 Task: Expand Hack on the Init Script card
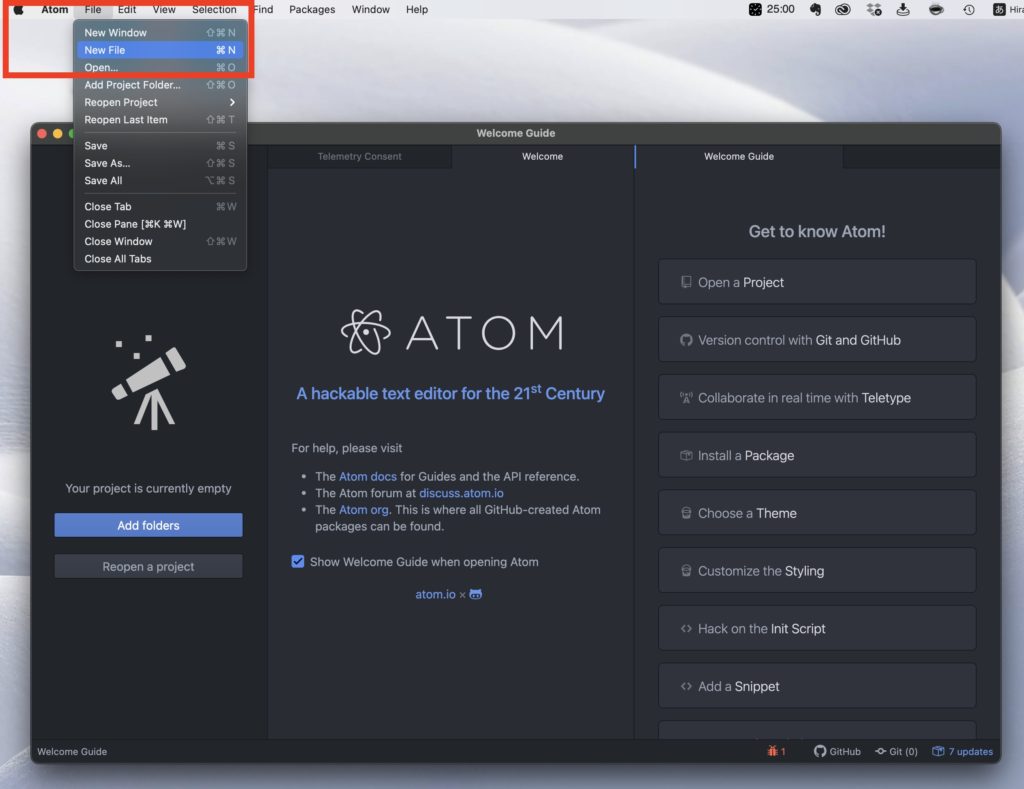point(817,628)
